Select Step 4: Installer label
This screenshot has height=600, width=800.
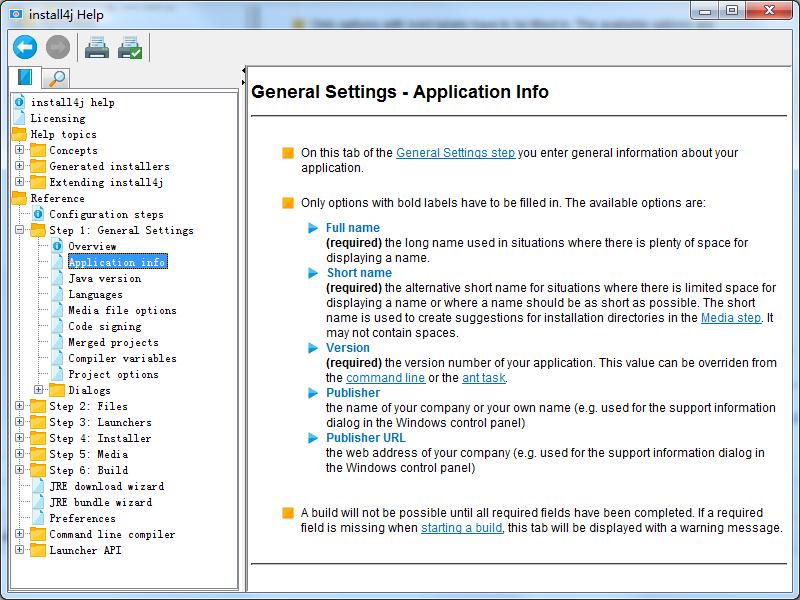(x=100, y=438)
